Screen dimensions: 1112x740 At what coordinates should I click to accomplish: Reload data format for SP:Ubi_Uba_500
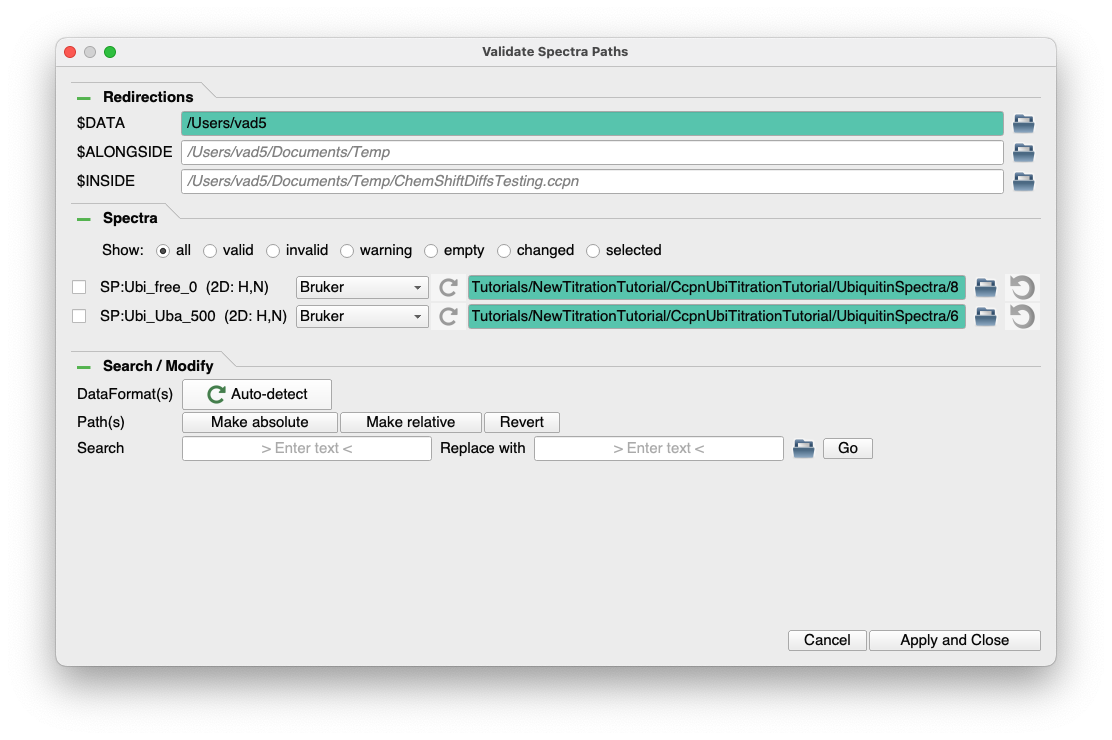[447, 316]
